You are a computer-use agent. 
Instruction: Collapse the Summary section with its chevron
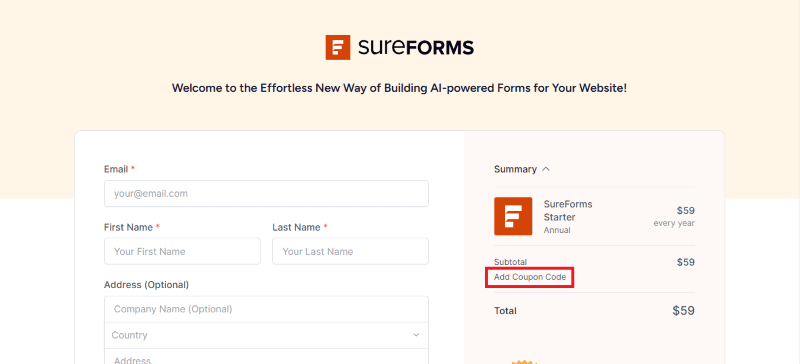click(546, 169)
